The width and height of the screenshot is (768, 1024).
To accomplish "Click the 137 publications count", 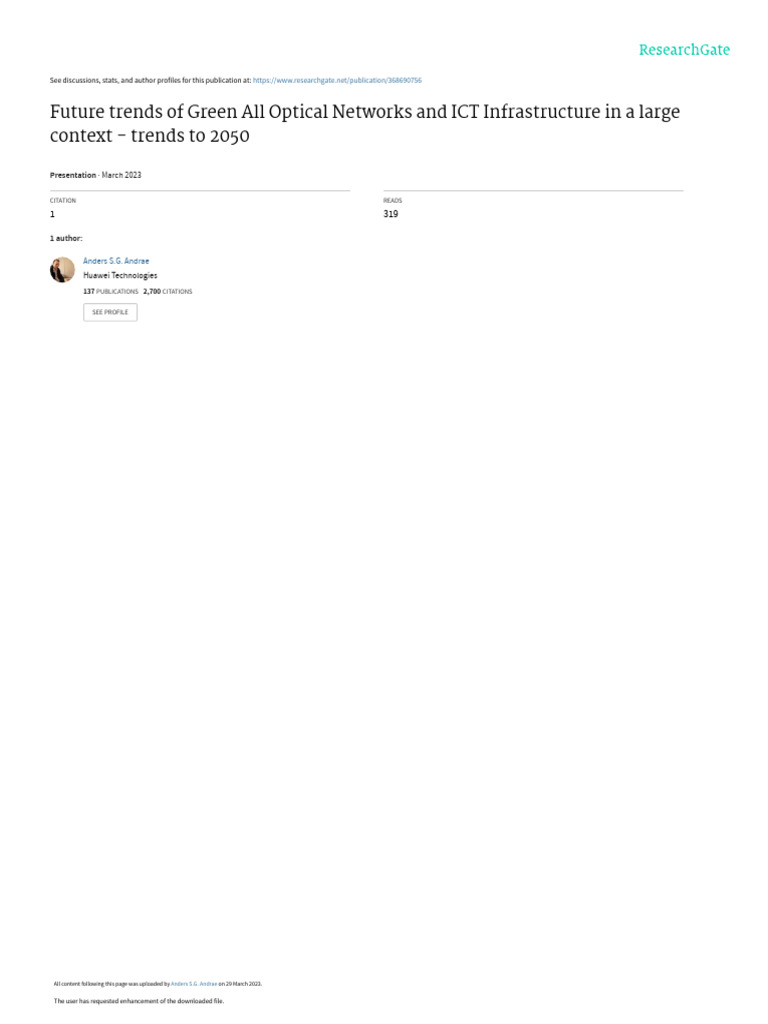I will 110,291.
